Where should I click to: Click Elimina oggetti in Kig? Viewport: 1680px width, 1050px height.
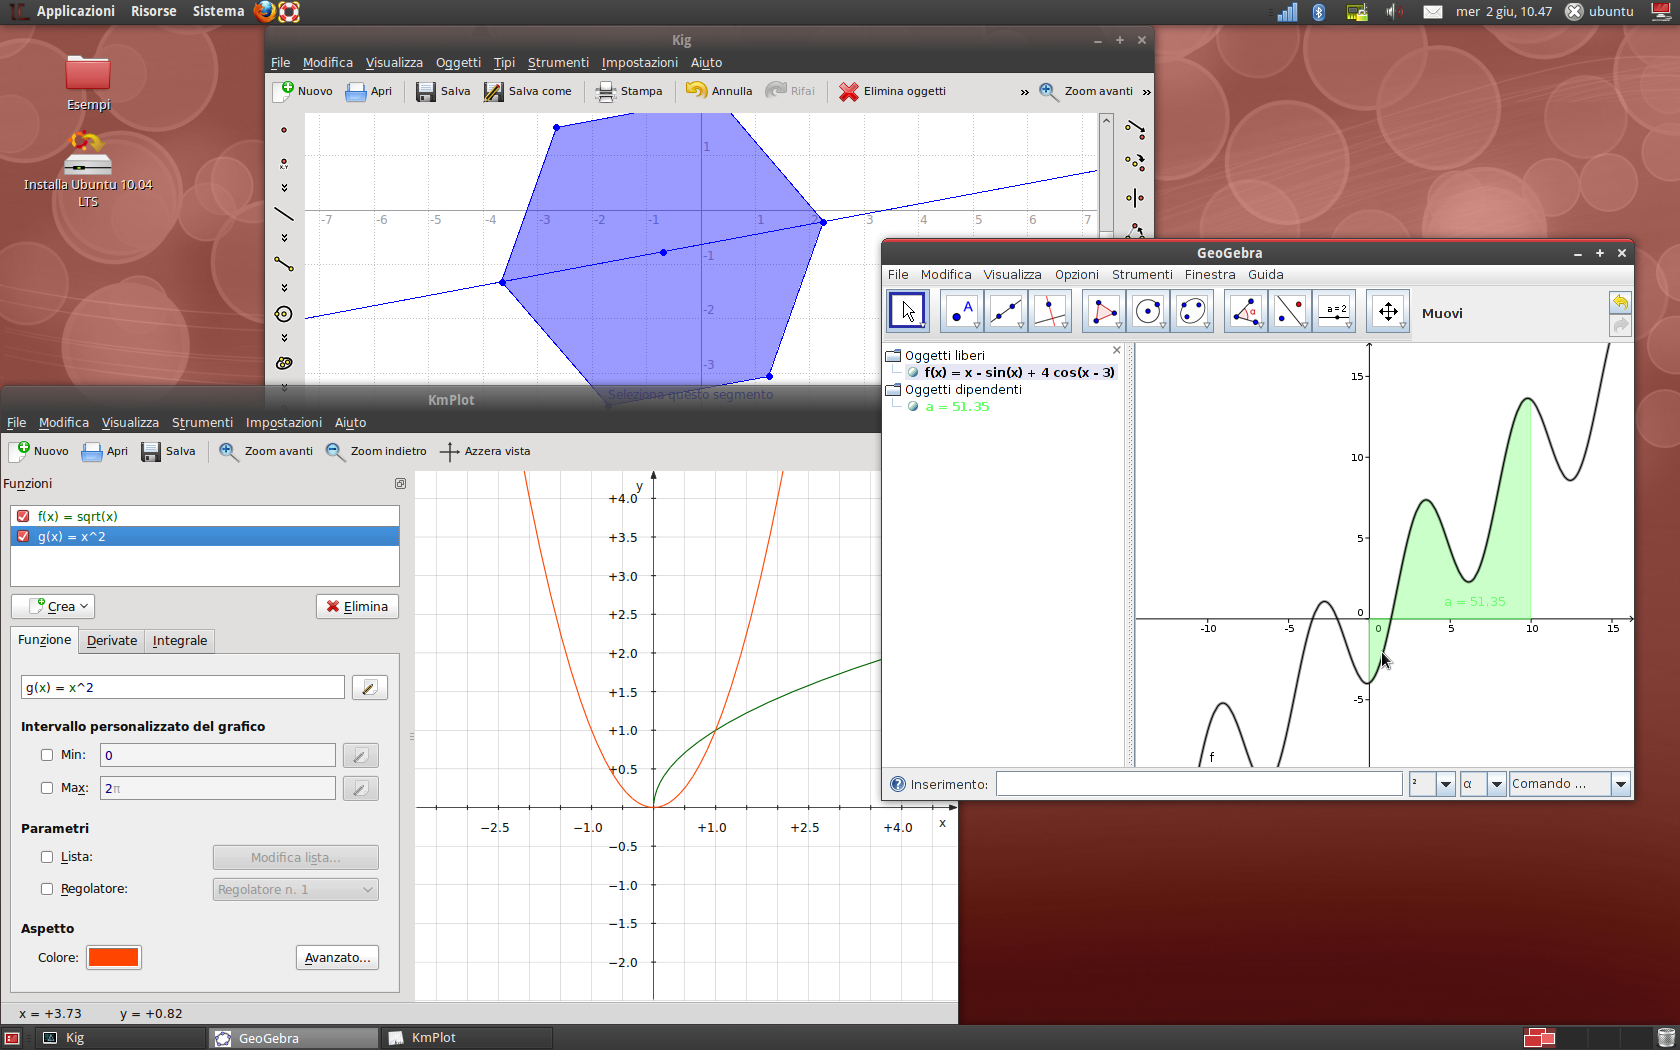[x=892, y=91]
